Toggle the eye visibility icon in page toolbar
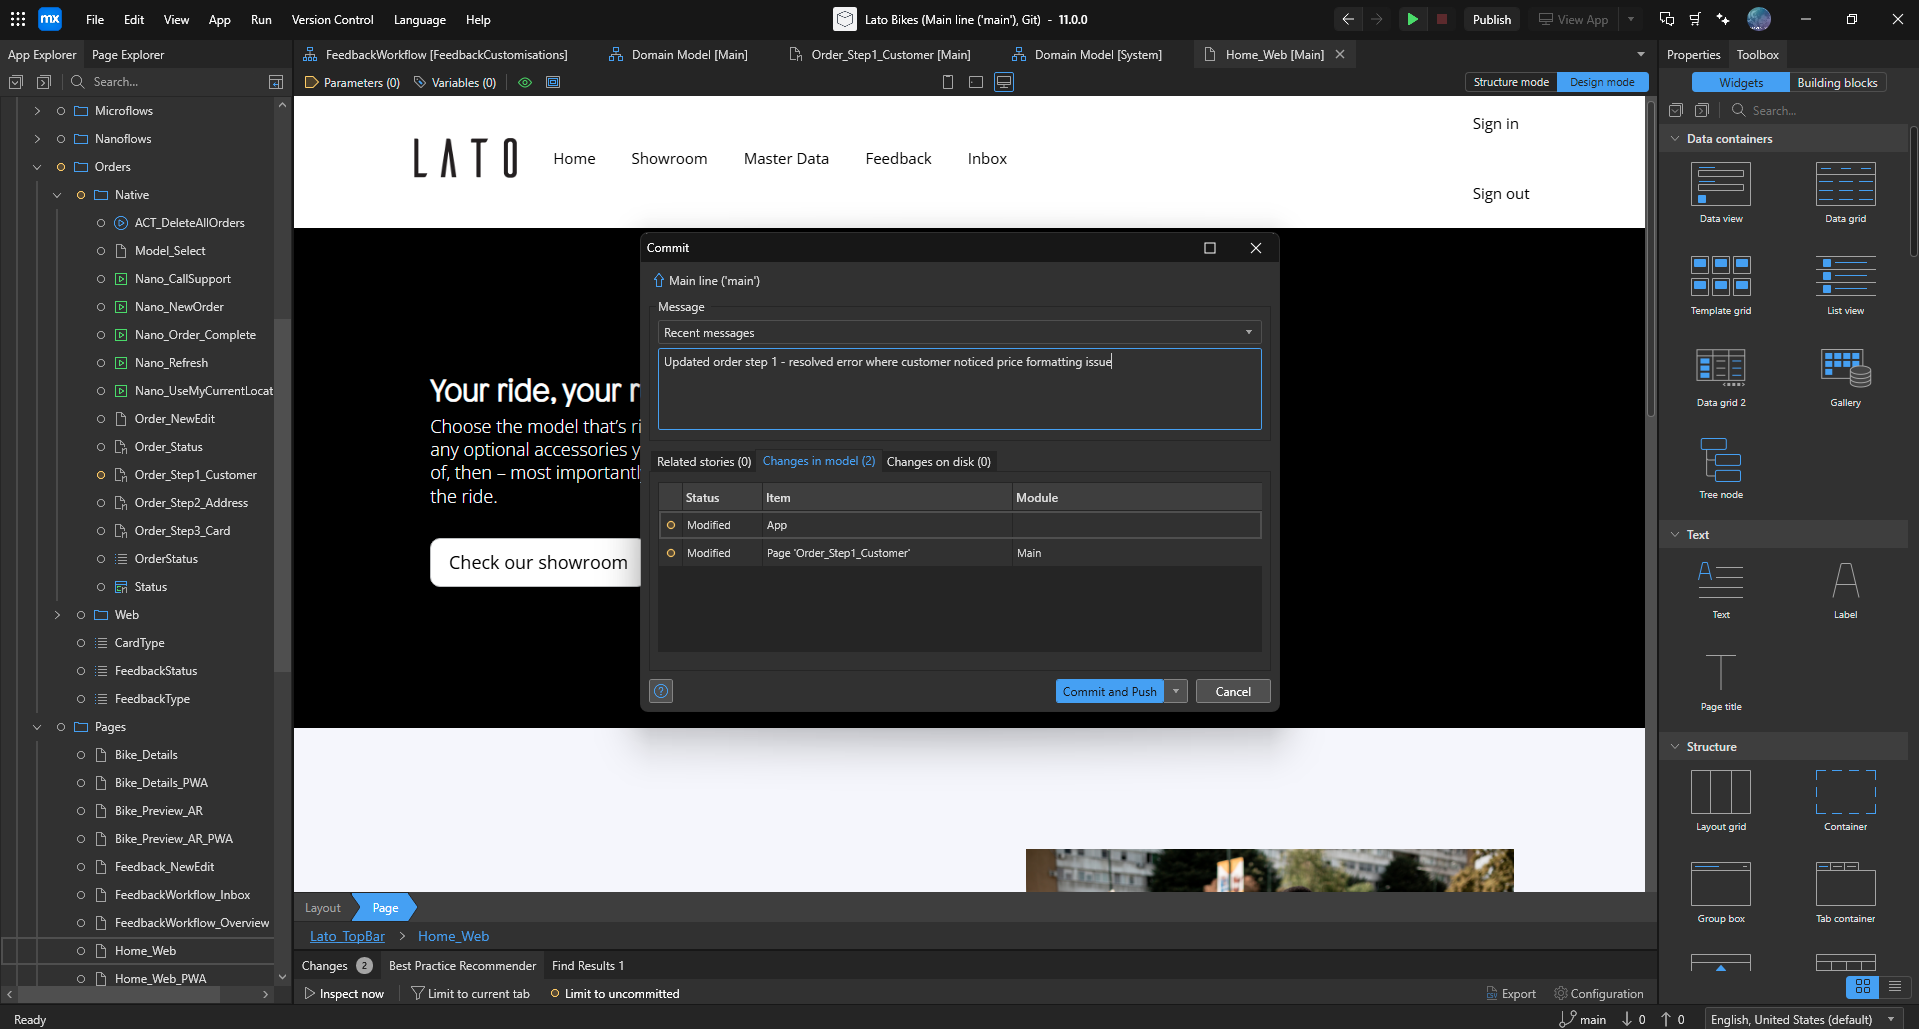Viewport: 1919px width, 1029px height. click(x=524, y=82)
